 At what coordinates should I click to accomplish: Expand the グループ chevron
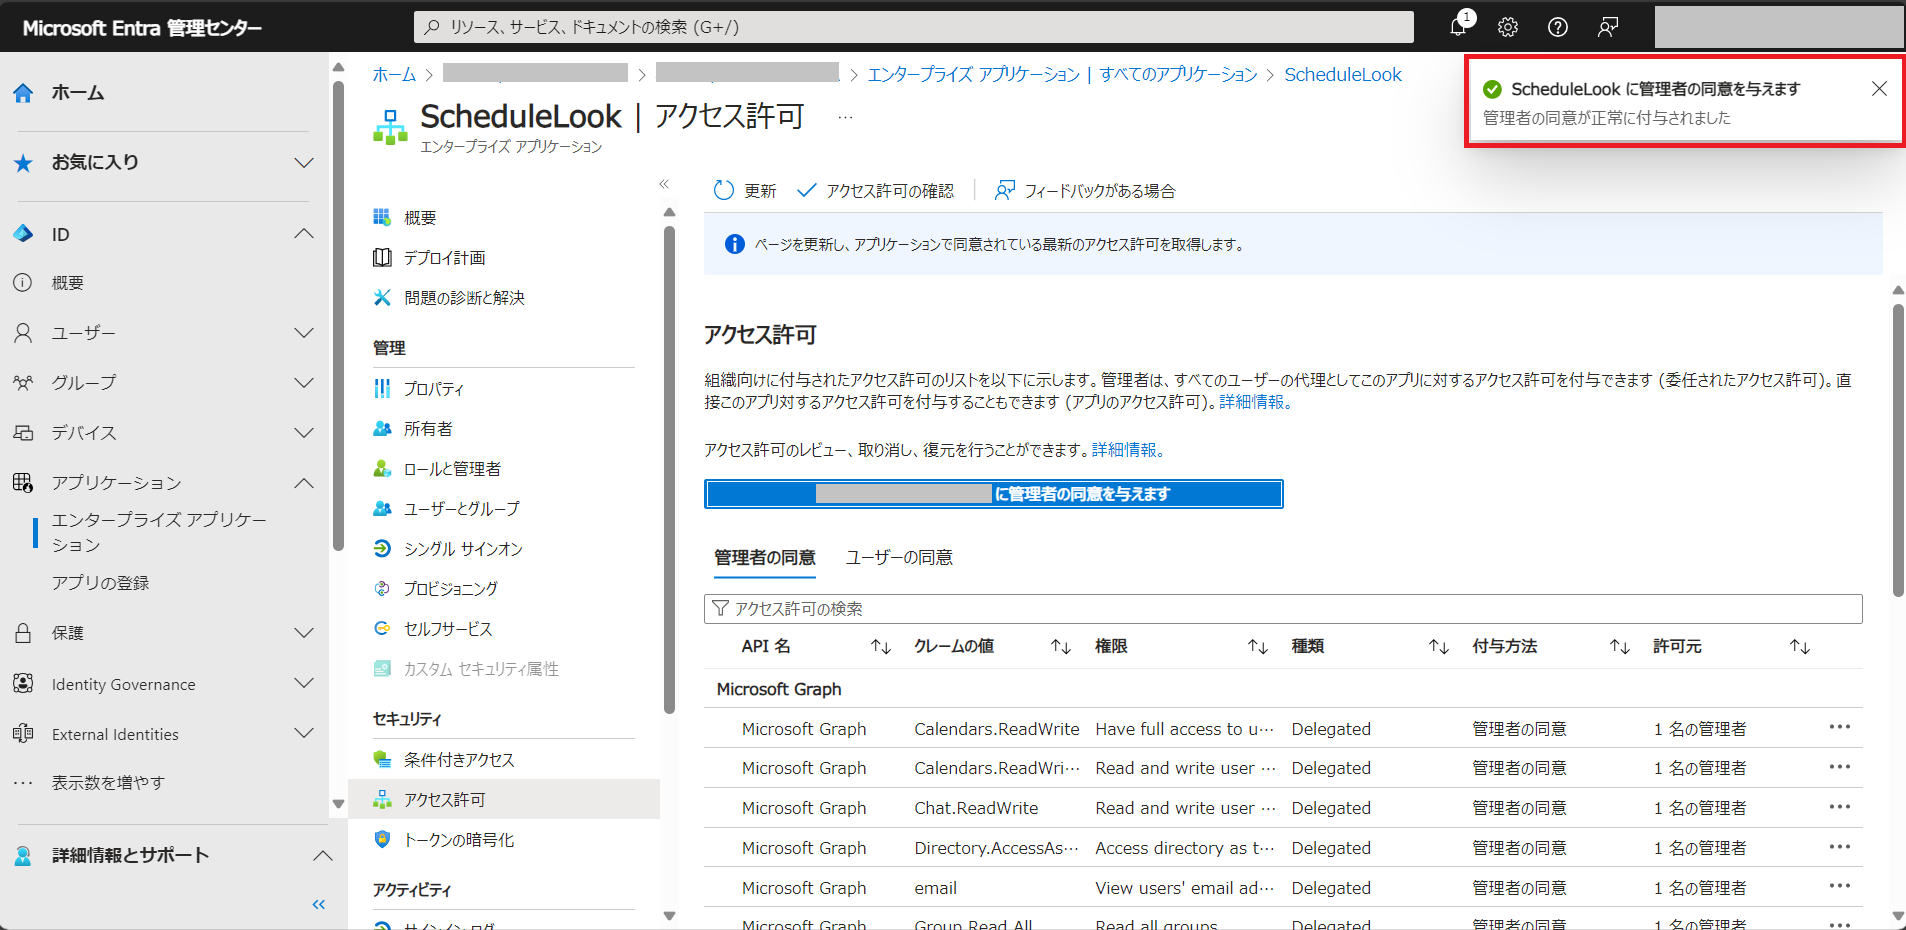point(304,383)
